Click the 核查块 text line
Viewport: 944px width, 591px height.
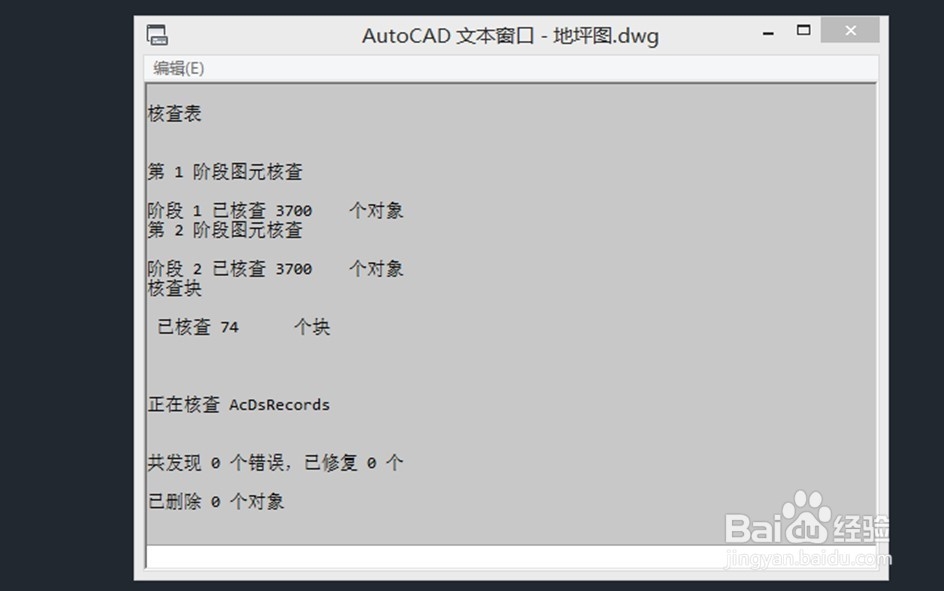pos(175,288)
